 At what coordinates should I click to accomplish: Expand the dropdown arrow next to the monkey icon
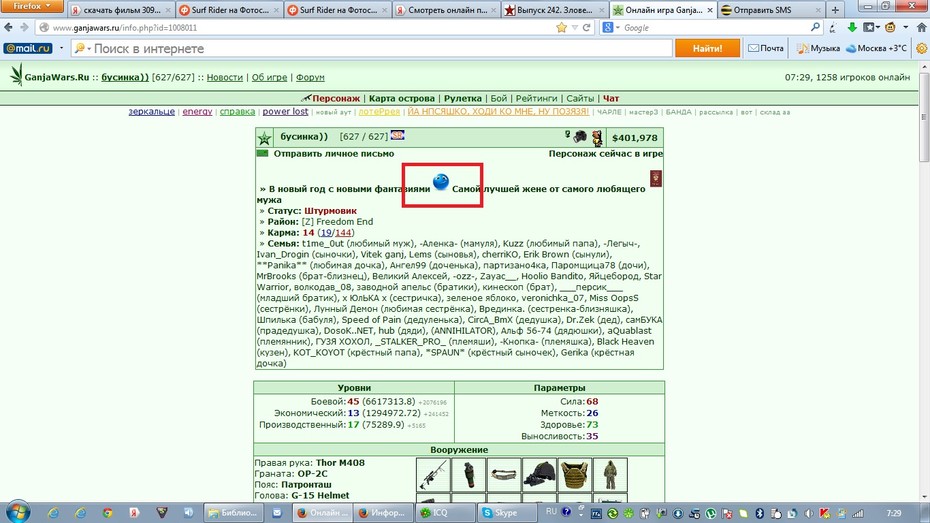906,27
